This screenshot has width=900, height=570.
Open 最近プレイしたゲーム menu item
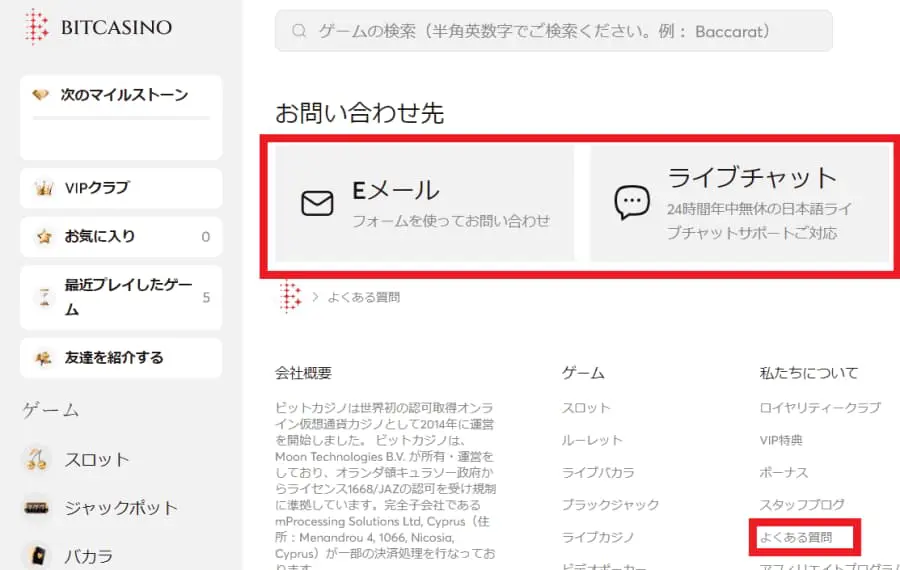pyautogui.click(x=121, y=297)
